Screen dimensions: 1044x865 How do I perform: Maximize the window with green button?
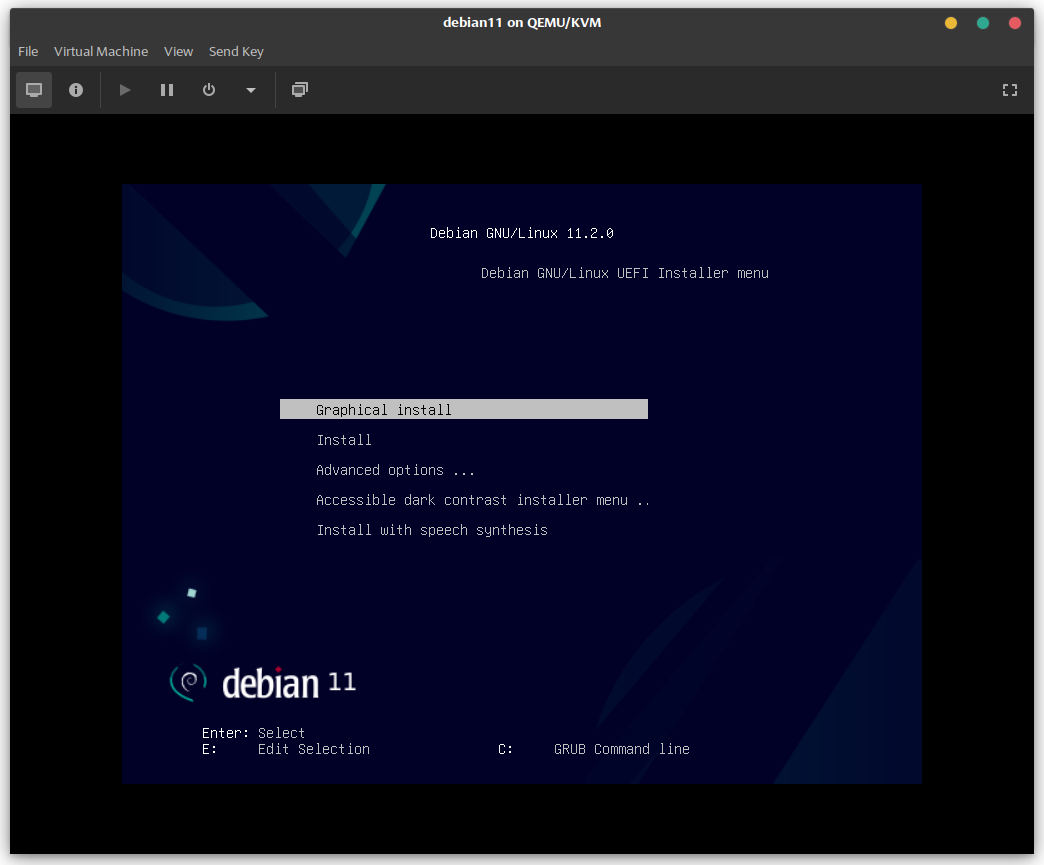tap(983, 23)
